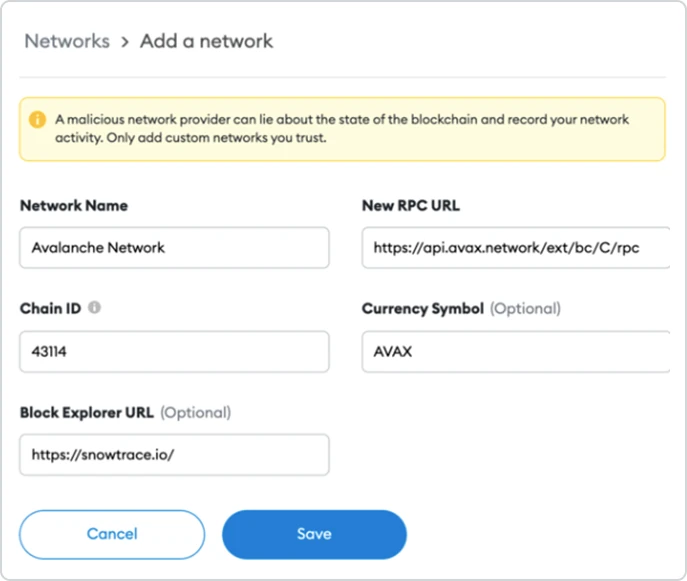687x581 pixels.
Task: Click the Network Name label
Action: click(74, 205)
